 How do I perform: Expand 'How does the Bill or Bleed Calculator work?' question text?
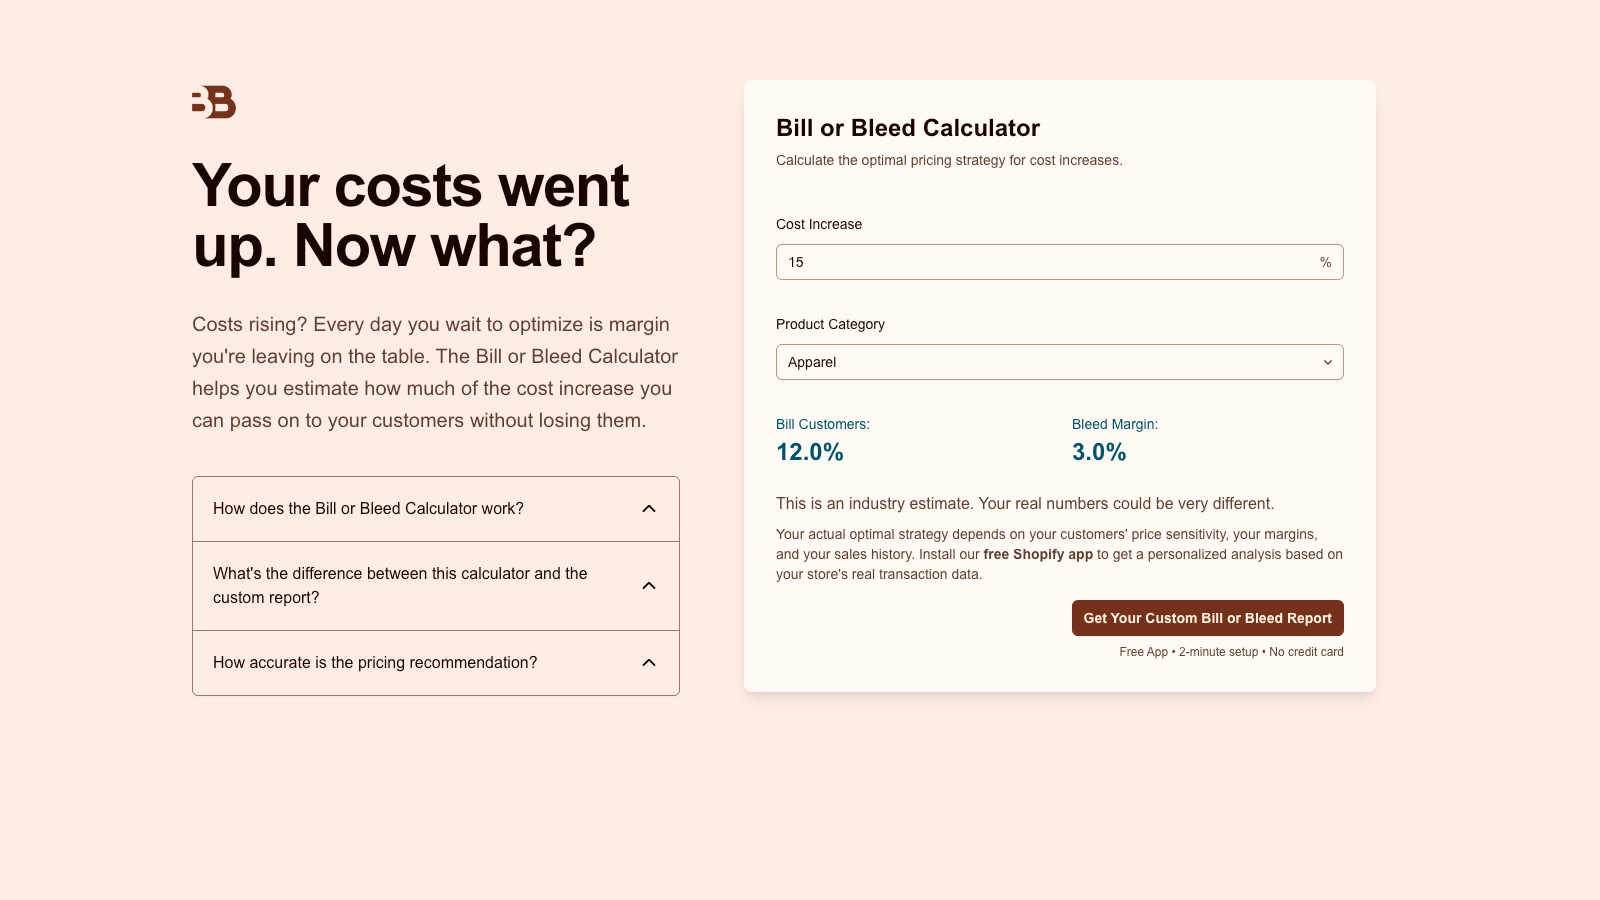(x=368, y=509)
